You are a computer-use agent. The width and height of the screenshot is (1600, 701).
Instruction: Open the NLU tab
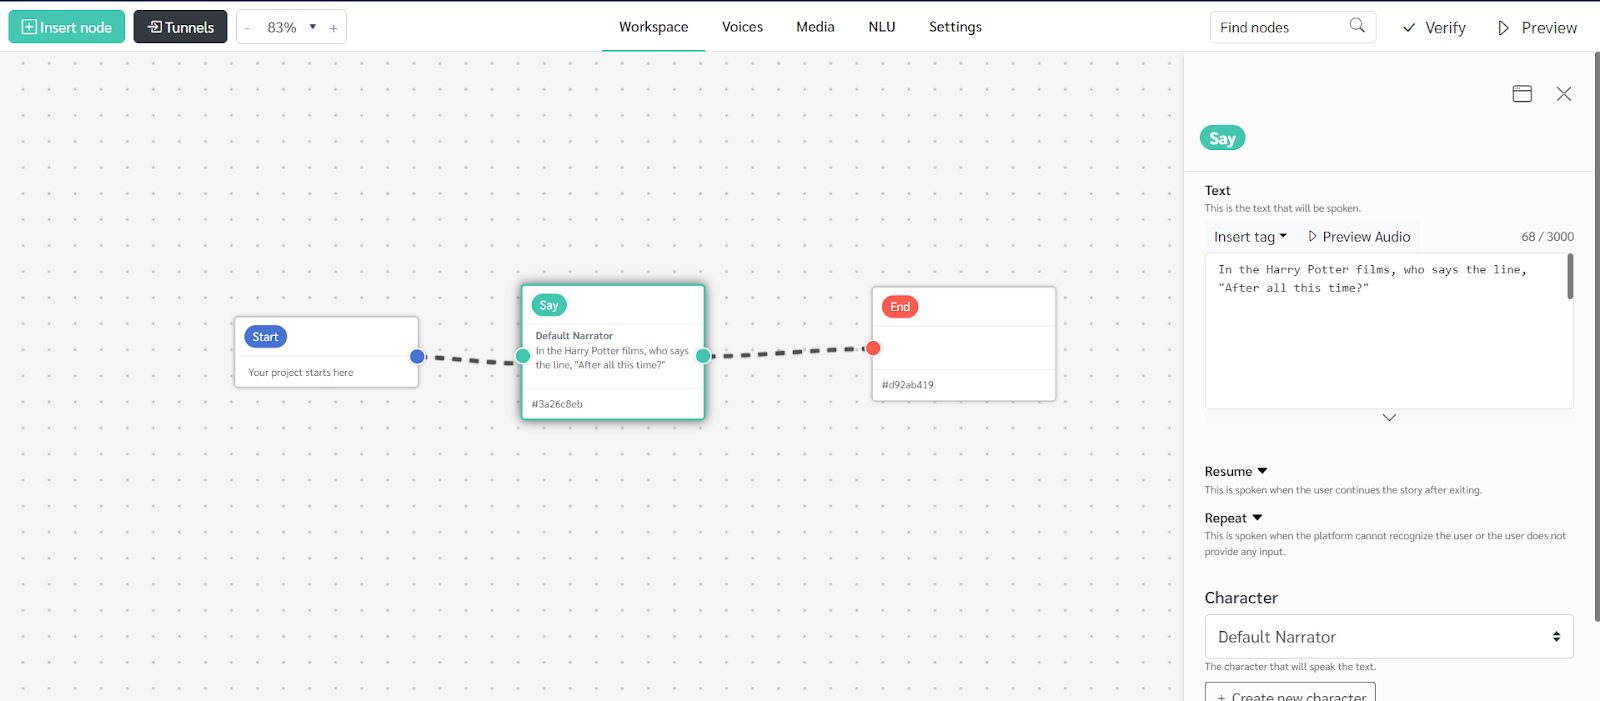coord(882,27)
